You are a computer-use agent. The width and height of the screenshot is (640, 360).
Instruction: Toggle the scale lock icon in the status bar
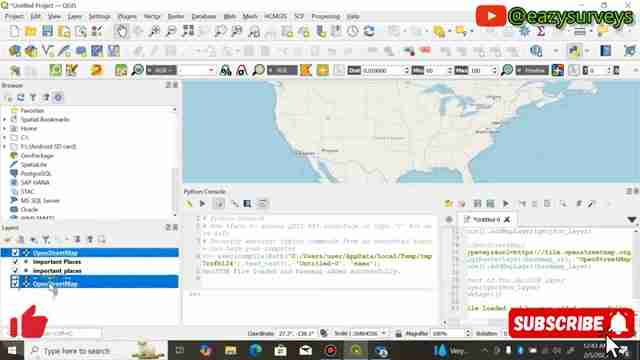[398, 333]
